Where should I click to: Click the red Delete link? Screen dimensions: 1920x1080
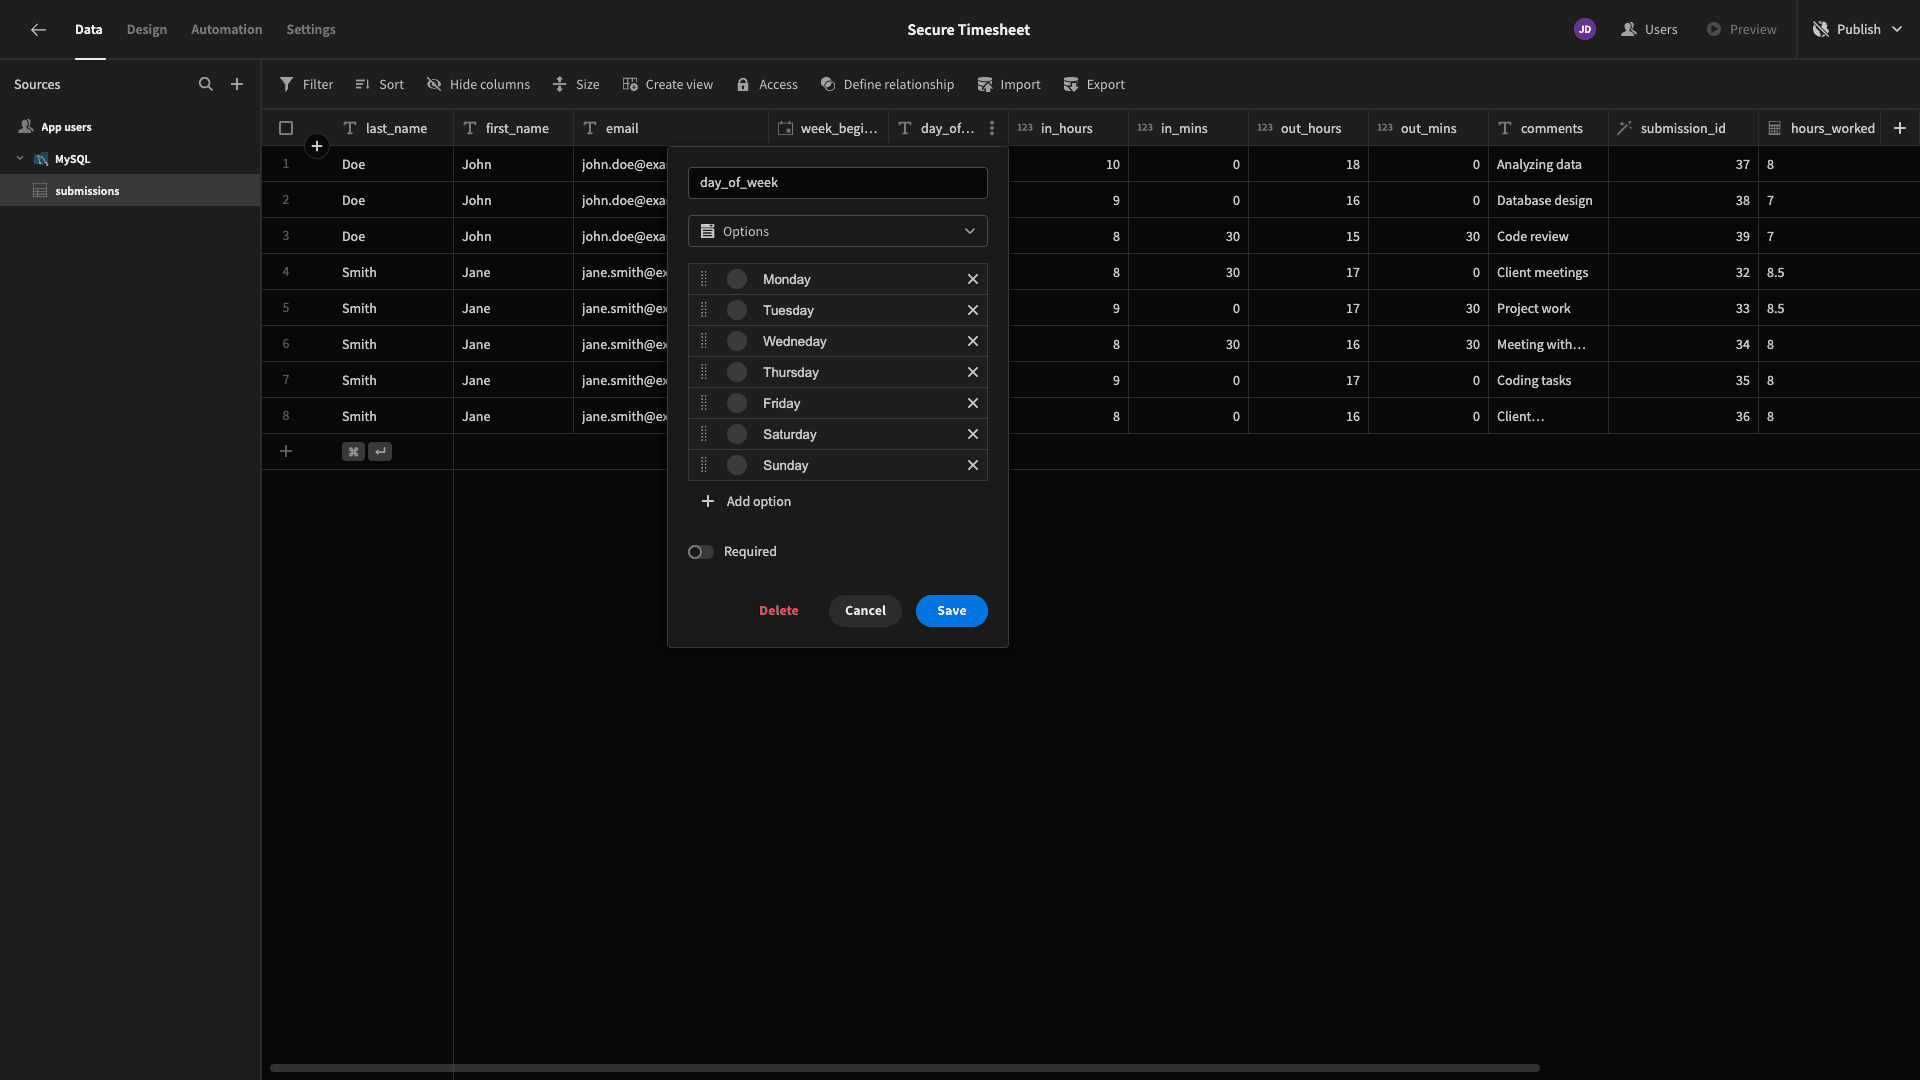point(779,611)
